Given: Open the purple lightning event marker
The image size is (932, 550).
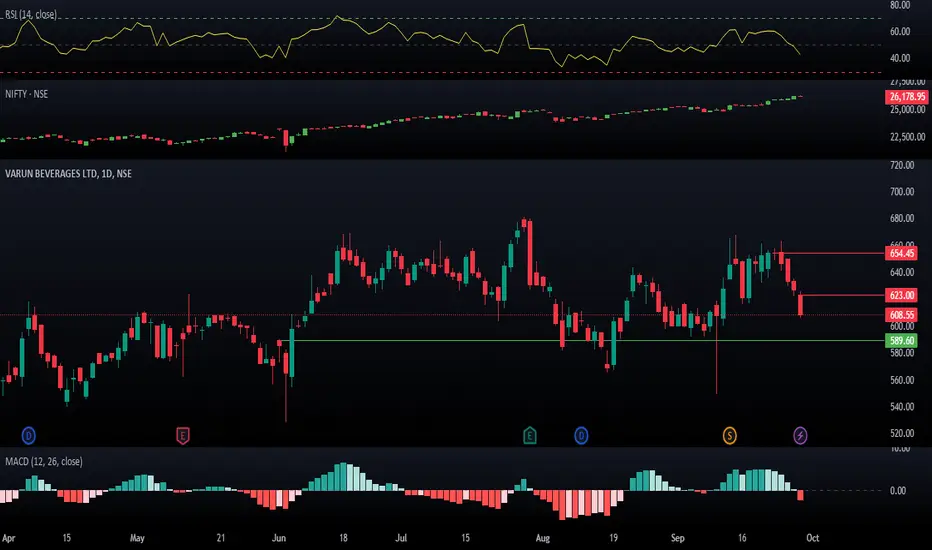Looking at the screenshot, I should (x=801, y=436).
